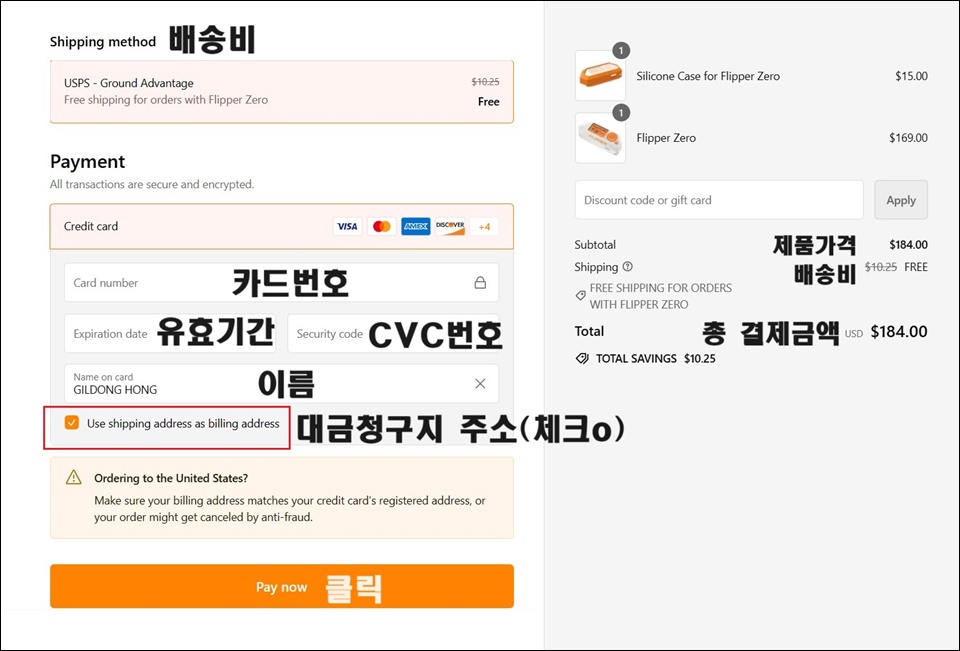Select USPS Ground Advantage shipping method

(x=282, y=91)
